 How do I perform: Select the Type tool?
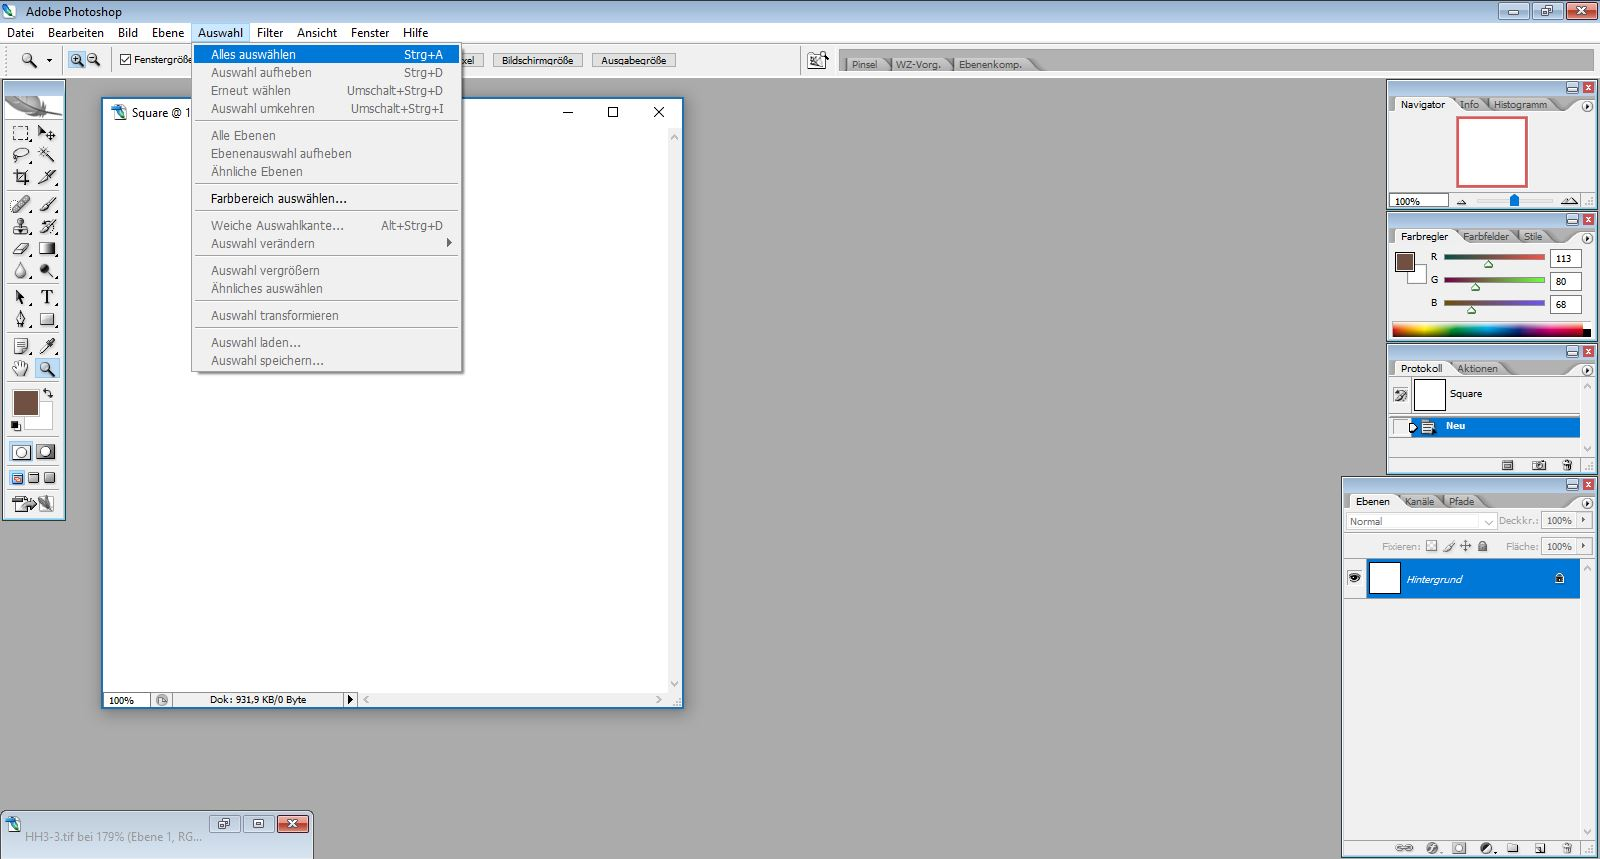(47, 297)
